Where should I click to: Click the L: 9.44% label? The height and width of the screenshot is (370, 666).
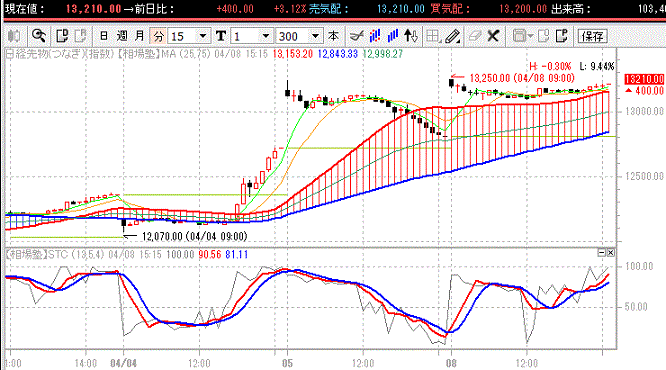click(597, 66)
